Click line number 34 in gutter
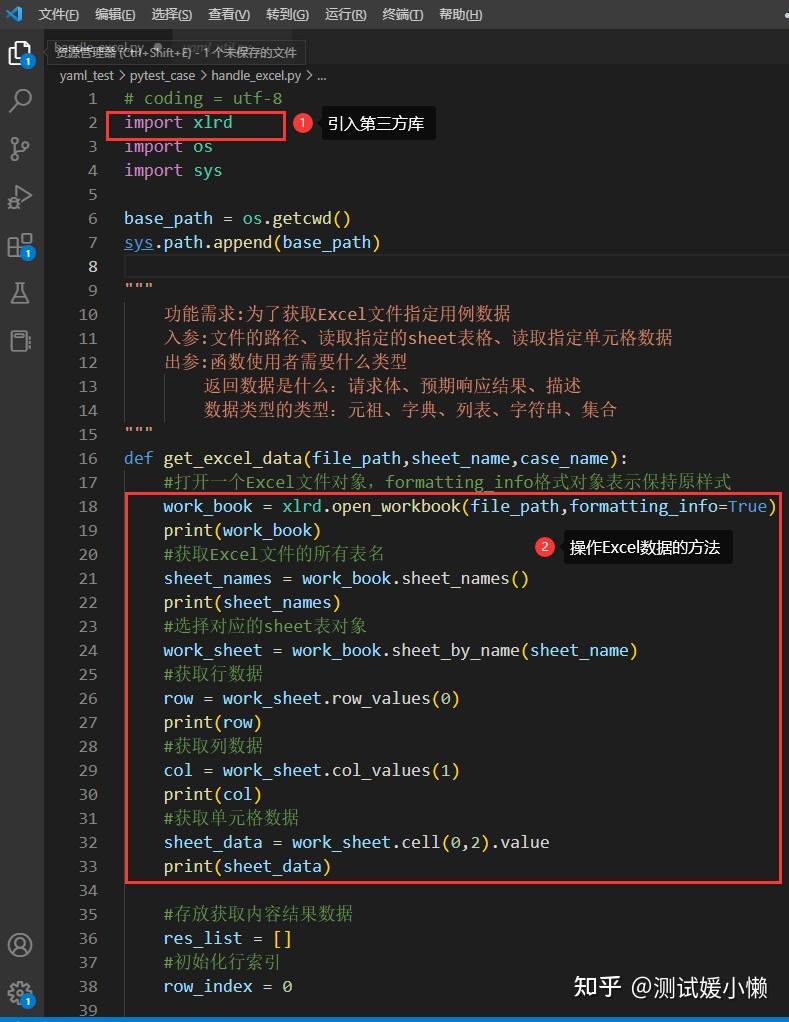Image resolution: width=789 pixels, height=1022 pixels. point(88,890)
